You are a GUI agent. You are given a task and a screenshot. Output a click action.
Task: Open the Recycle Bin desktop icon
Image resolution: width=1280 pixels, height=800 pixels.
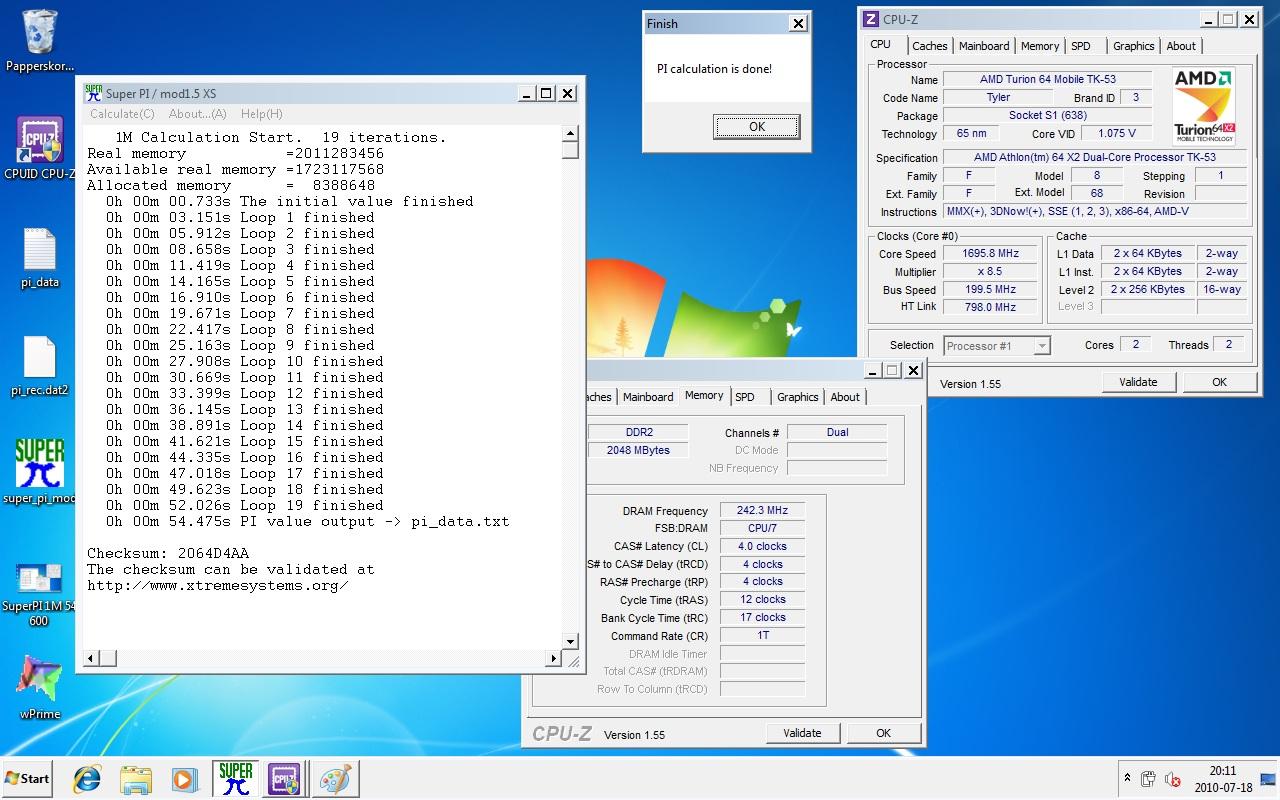pos(40,40)
